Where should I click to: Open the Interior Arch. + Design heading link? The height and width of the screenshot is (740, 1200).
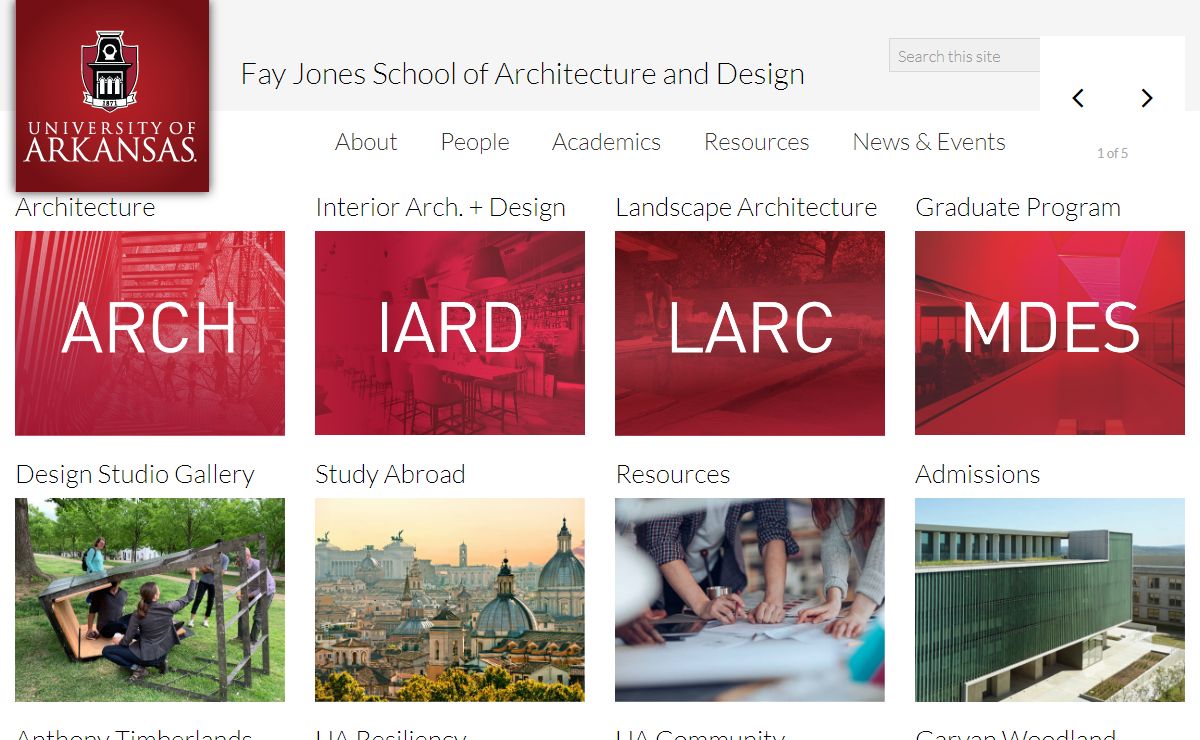coord(440,207)
